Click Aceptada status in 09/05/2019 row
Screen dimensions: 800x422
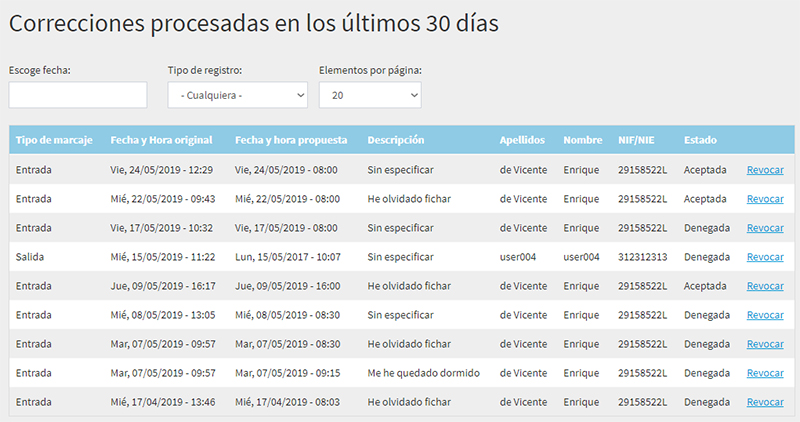click(x=705, y=286)
